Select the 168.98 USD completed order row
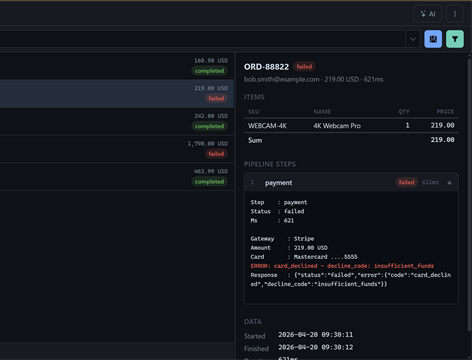 coord(117,66)
